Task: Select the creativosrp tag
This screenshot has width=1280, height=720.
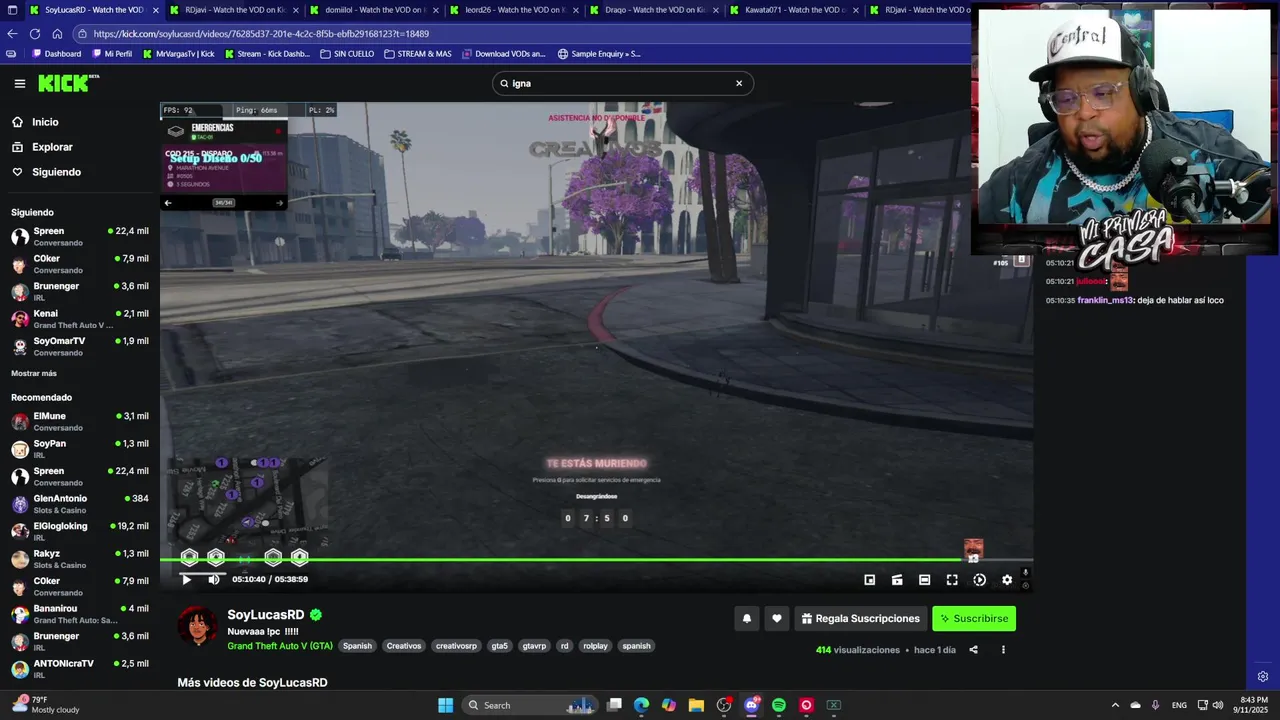Action: pyautogui.click(x=456, y=646)
